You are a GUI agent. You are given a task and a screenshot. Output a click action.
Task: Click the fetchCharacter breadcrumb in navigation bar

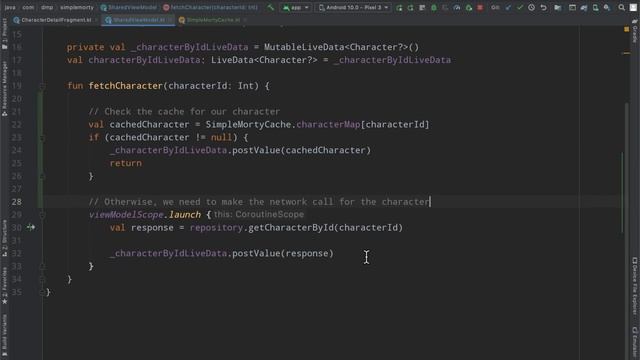coord(210,7)
